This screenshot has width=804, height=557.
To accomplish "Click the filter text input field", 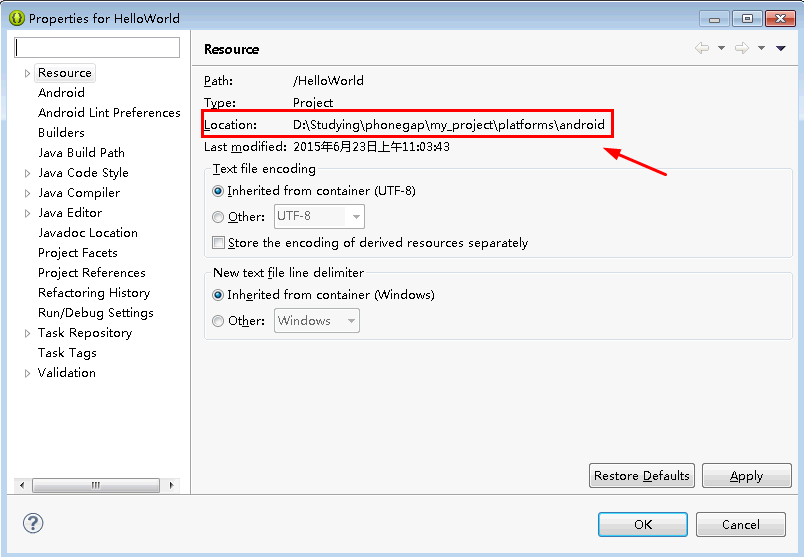I will click(x=97, y=48).
